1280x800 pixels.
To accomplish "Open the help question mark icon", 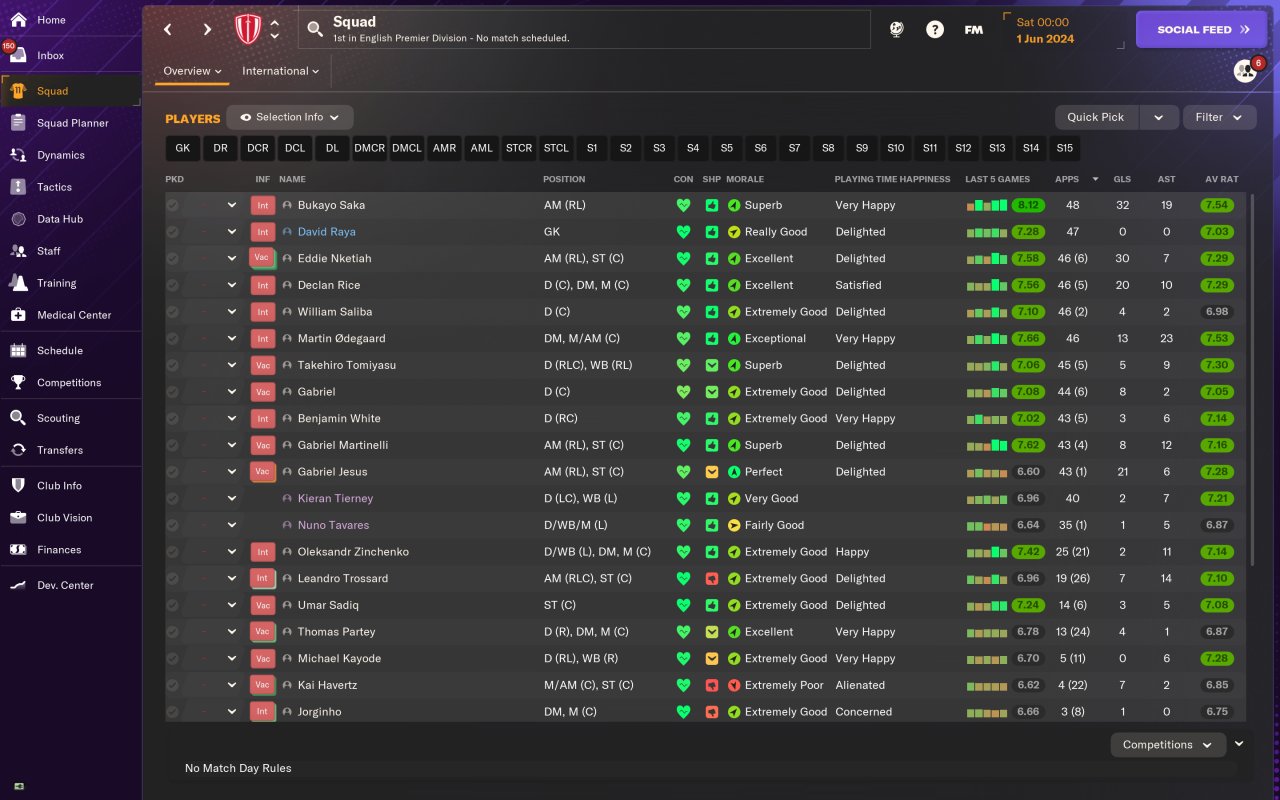I will (934, 29).
